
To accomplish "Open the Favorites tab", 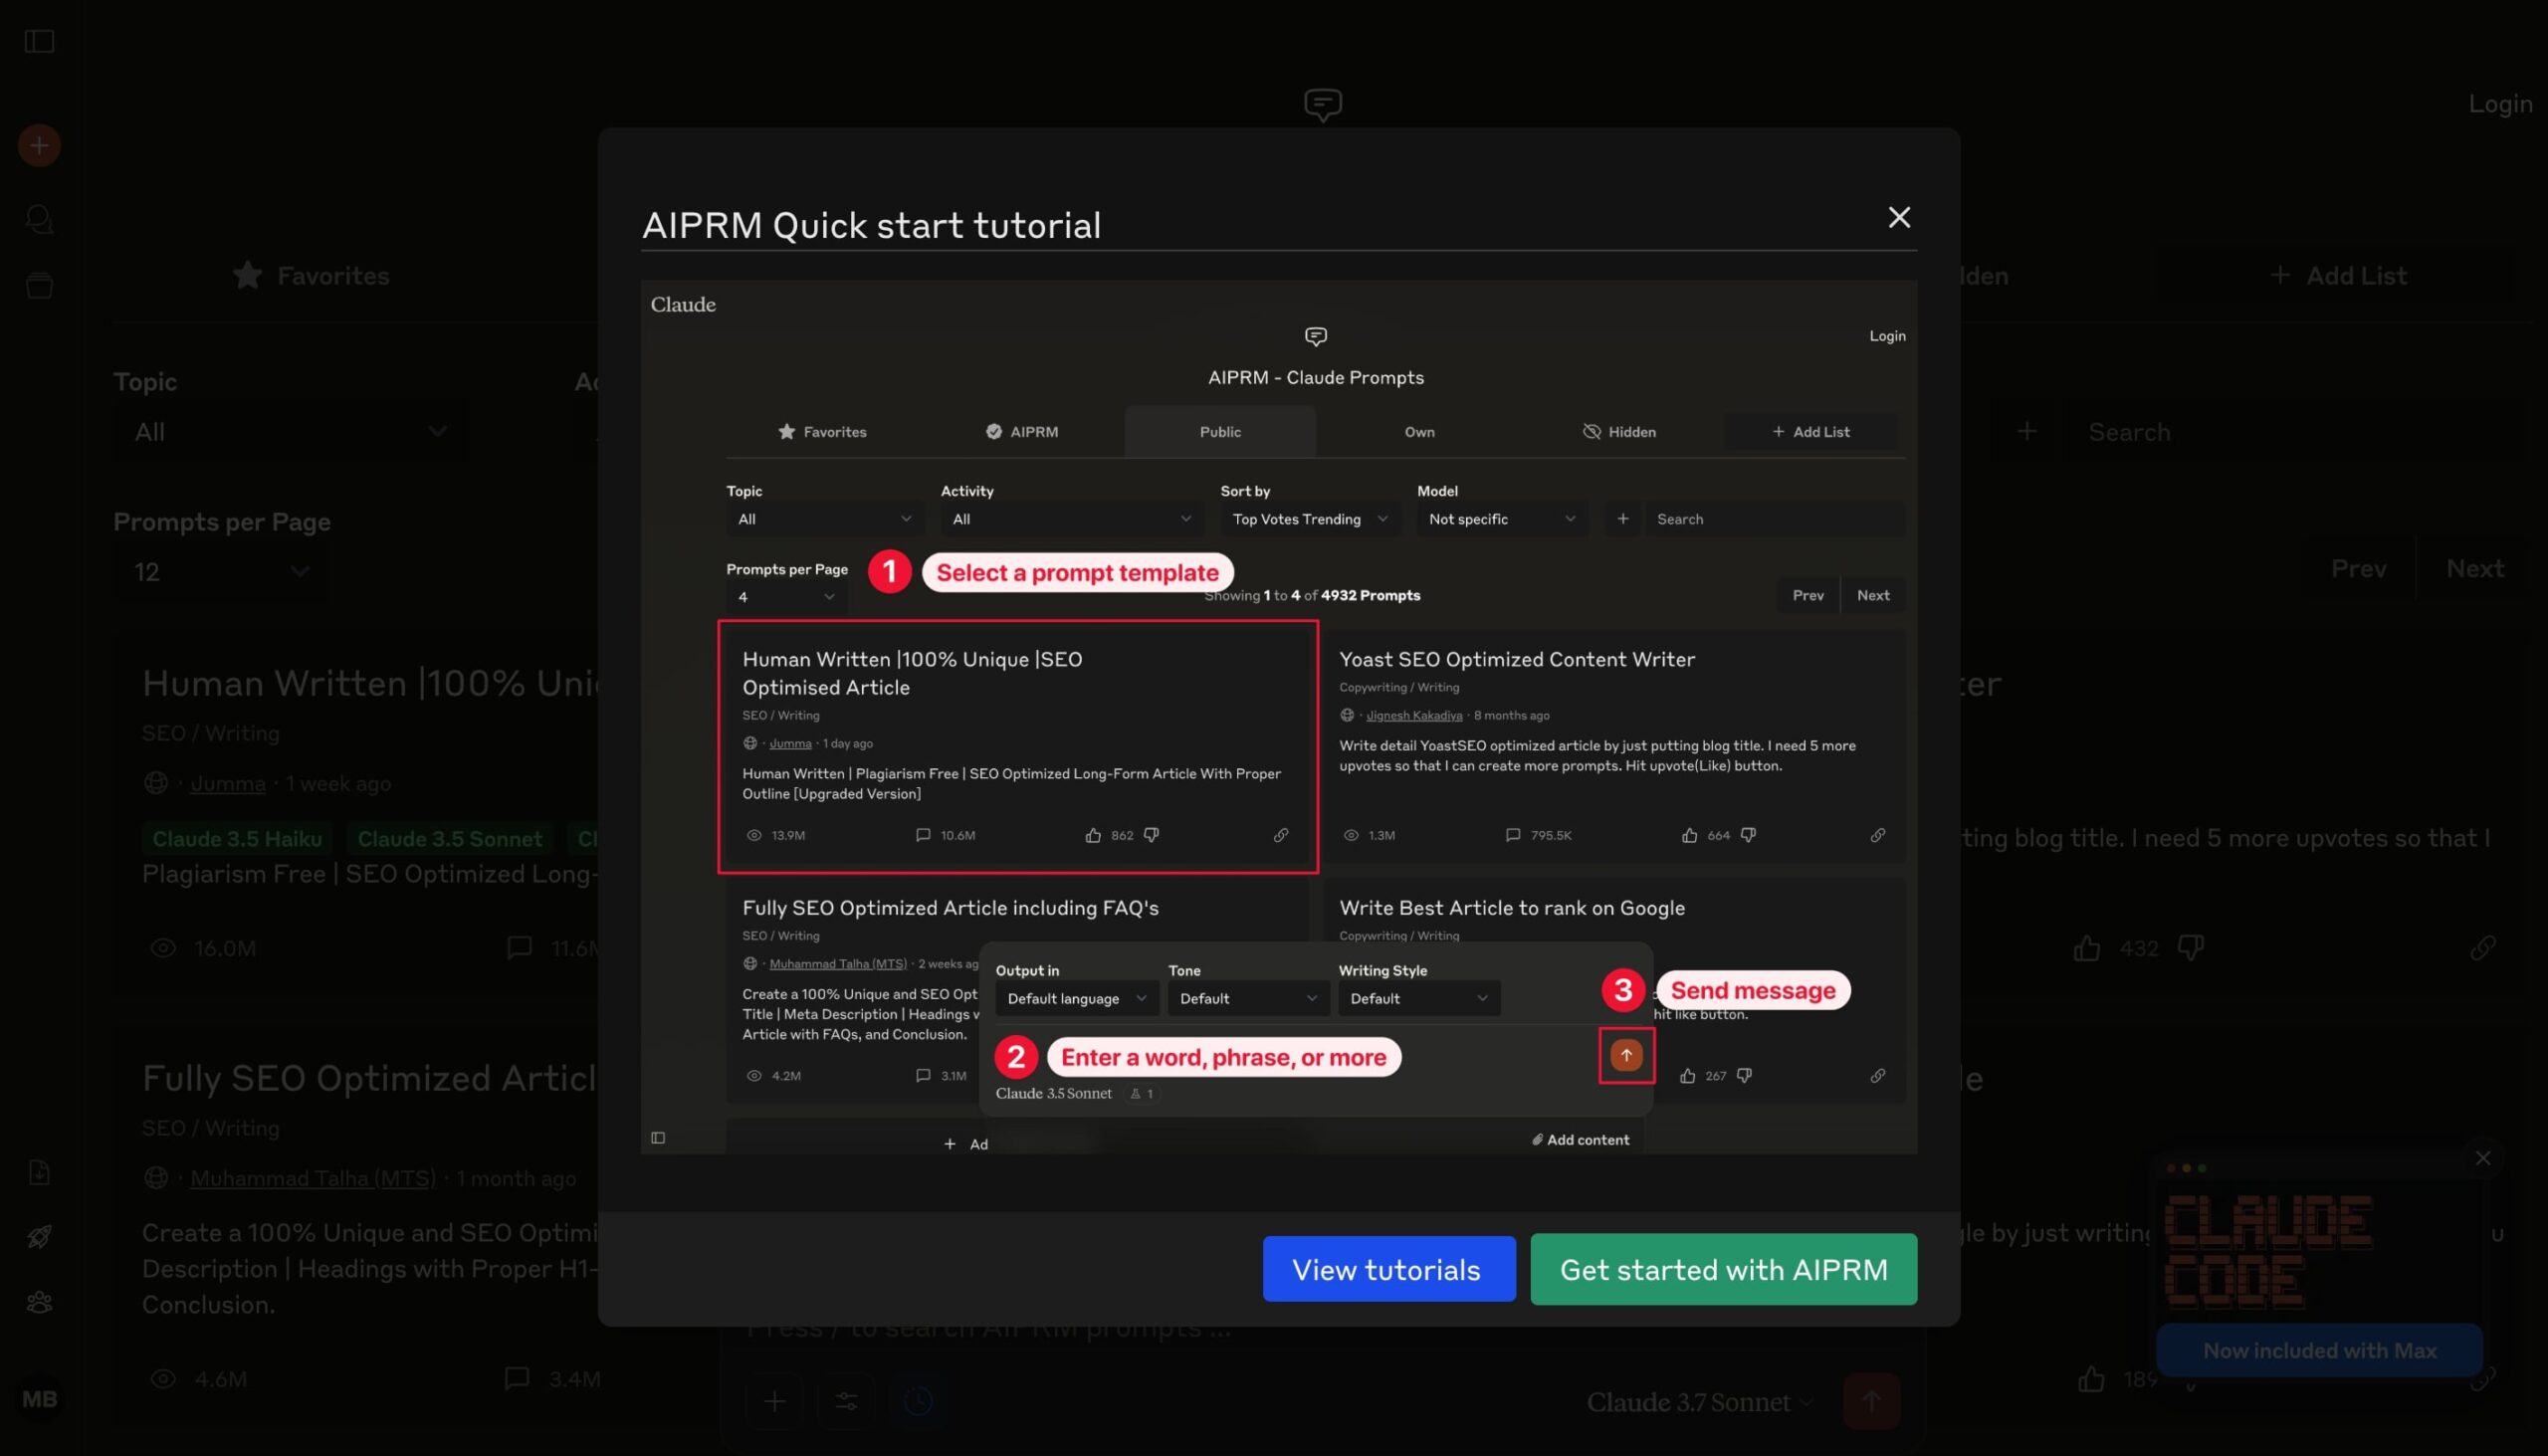I will (x=311, y=275).
